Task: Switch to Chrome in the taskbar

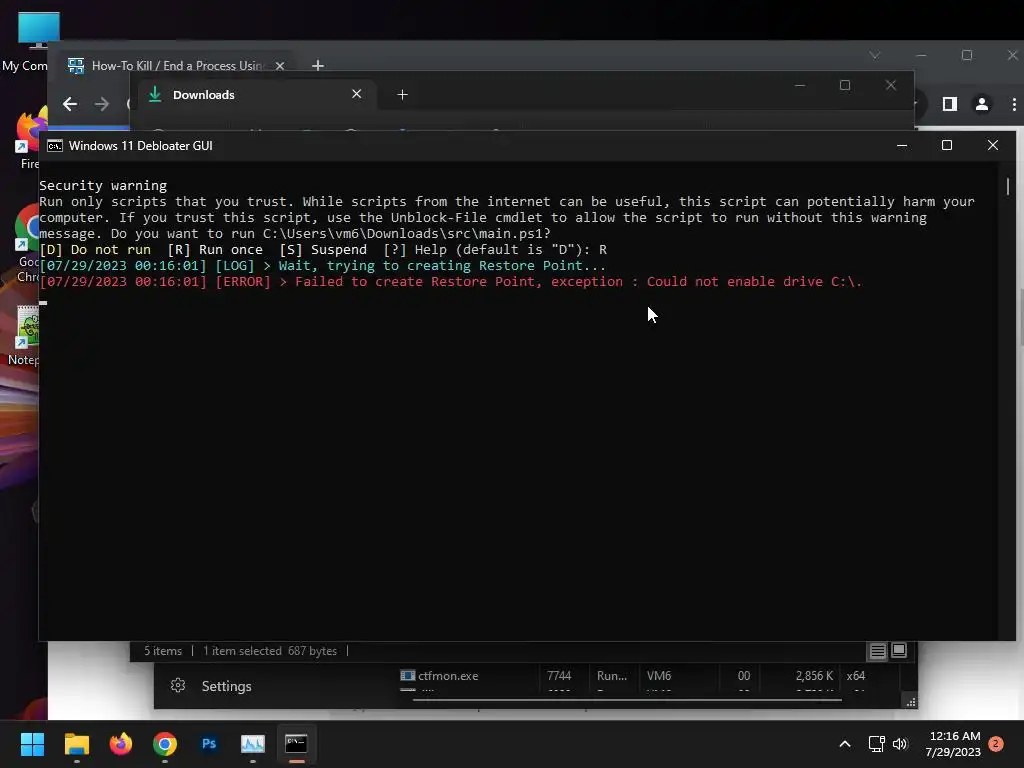Action: point(165,744)
